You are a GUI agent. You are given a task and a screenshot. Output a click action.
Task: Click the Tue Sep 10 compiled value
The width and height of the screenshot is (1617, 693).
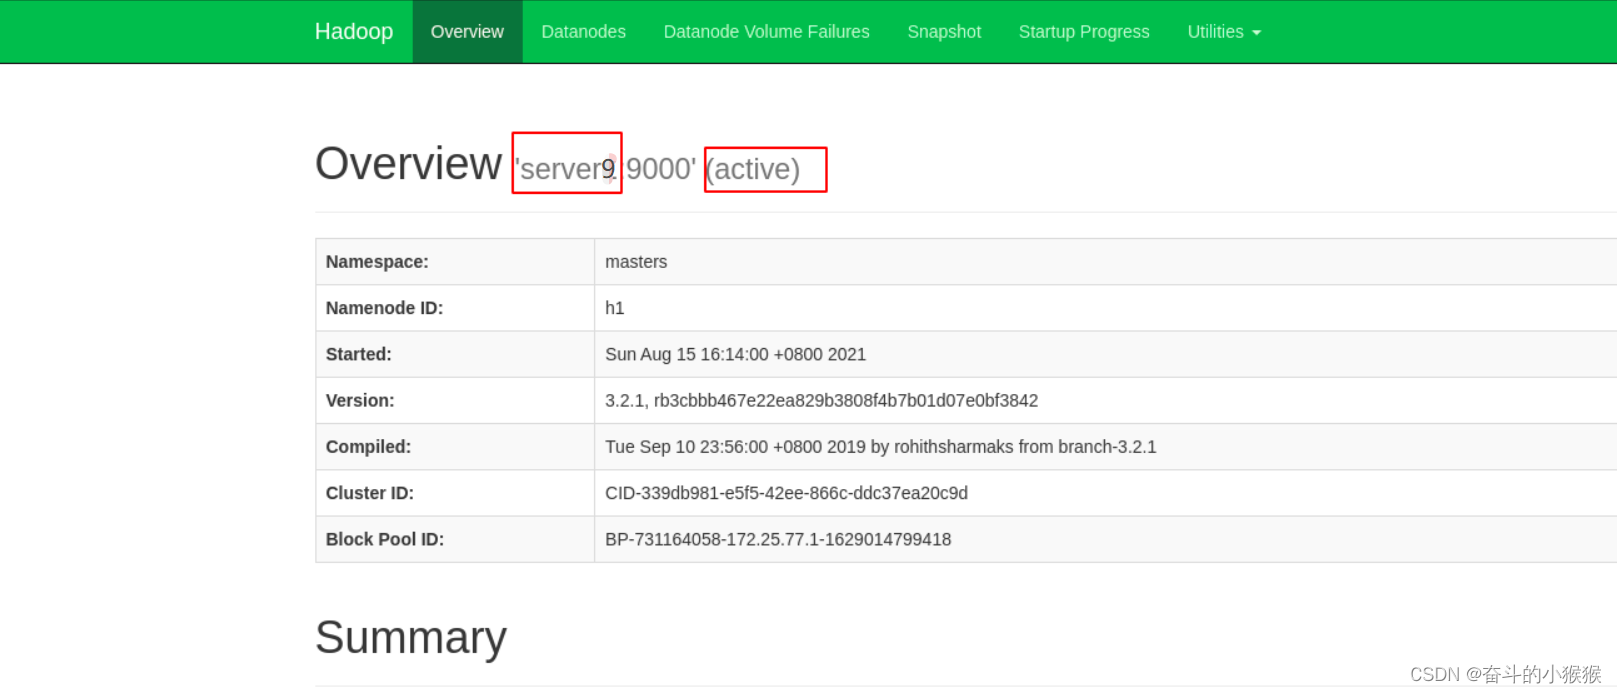[880, 447]
